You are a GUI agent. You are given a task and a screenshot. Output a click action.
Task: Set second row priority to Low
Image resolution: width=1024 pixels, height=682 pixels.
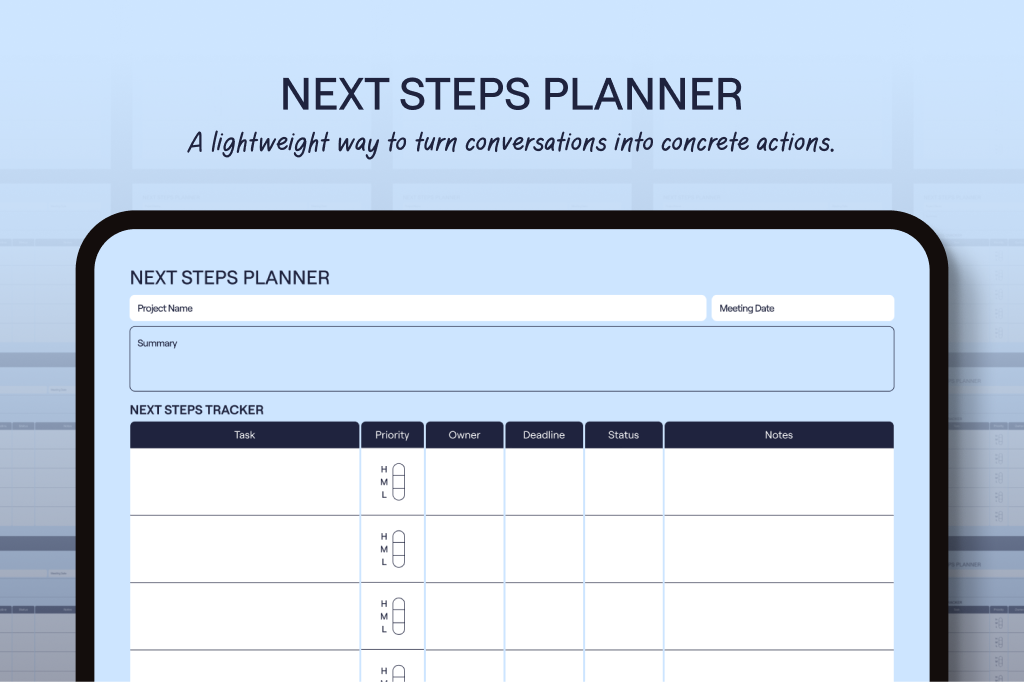coord(398,561)
